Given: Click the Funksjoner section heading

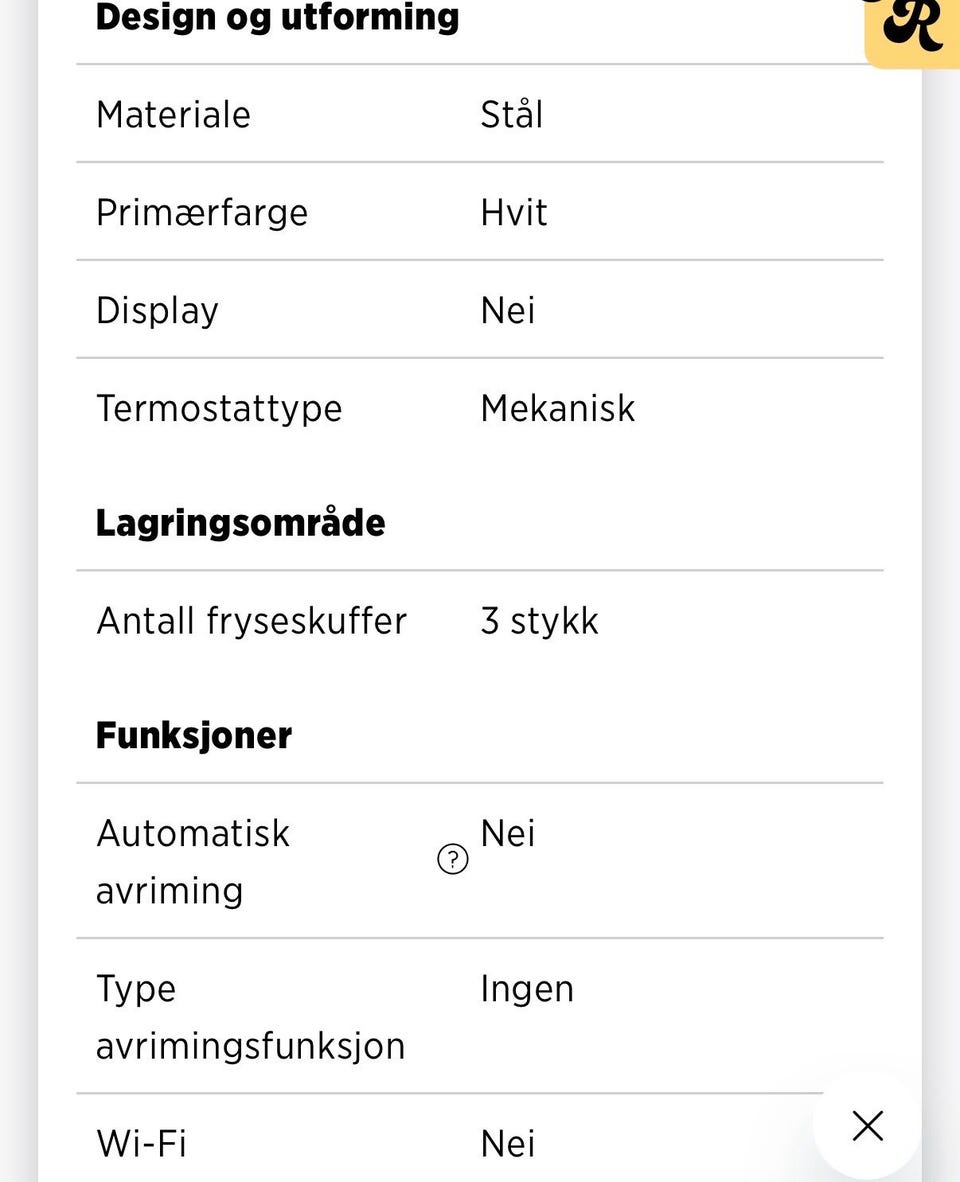Looking at the screenshot, I should coord(194,736).
